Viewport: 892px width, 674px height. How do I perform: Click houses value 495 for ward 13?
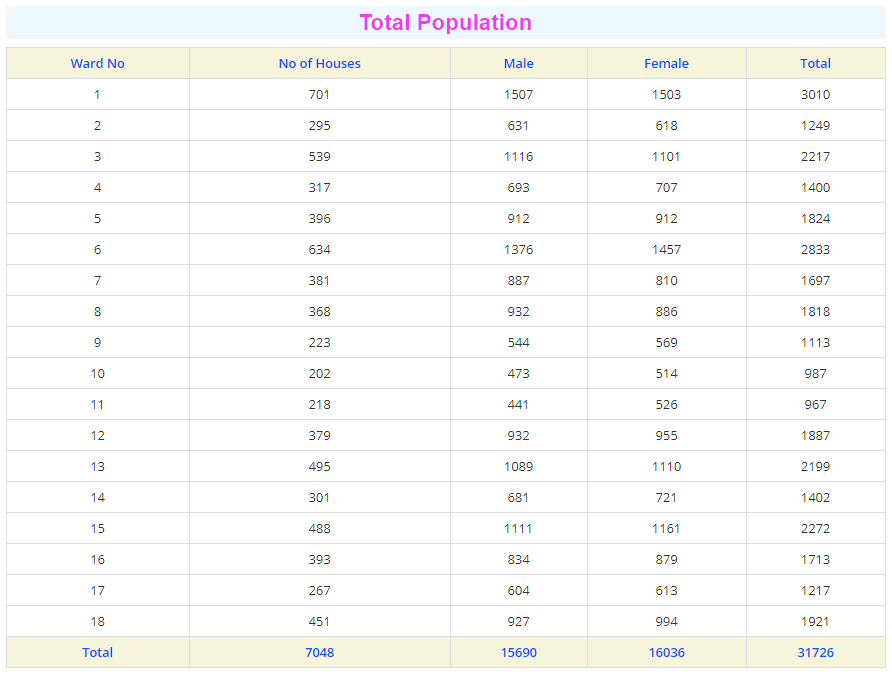(x=319, y=466)
